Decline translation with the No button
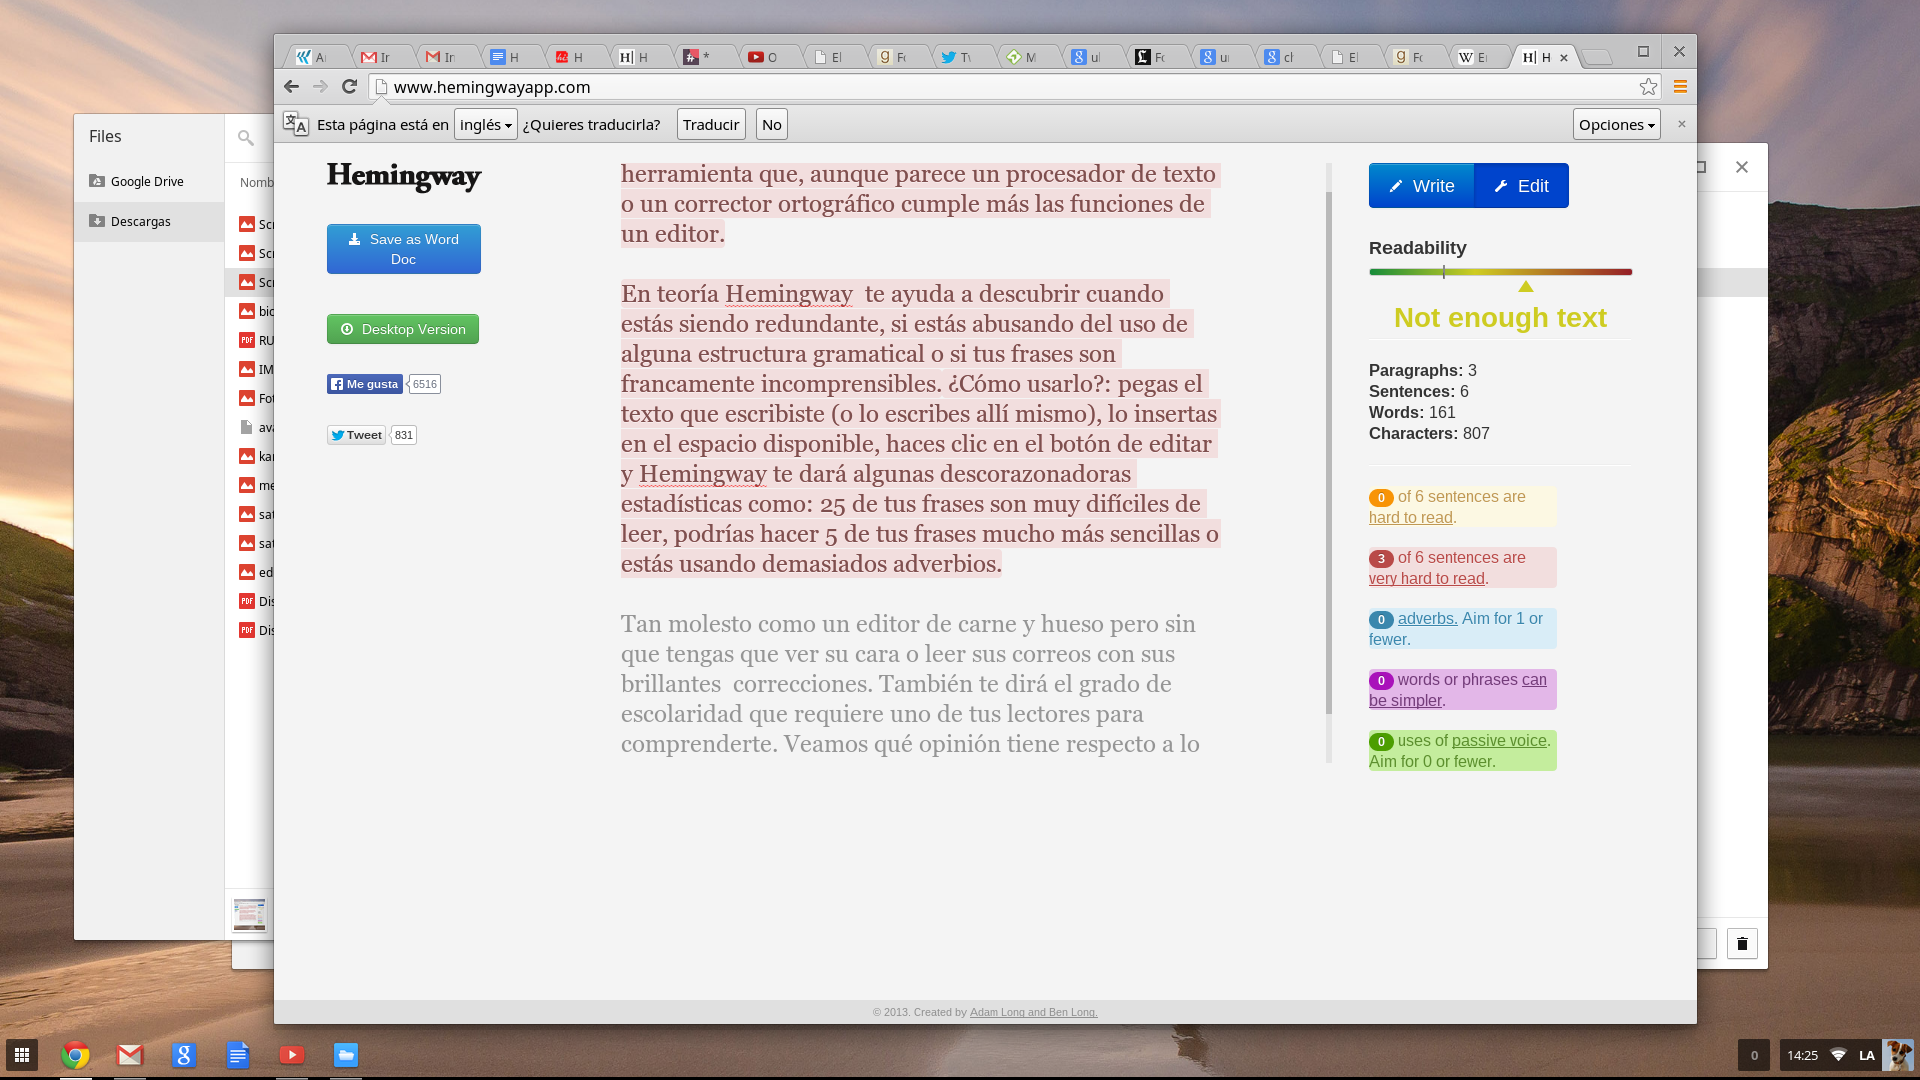1920x1080 pixels. 771,124
